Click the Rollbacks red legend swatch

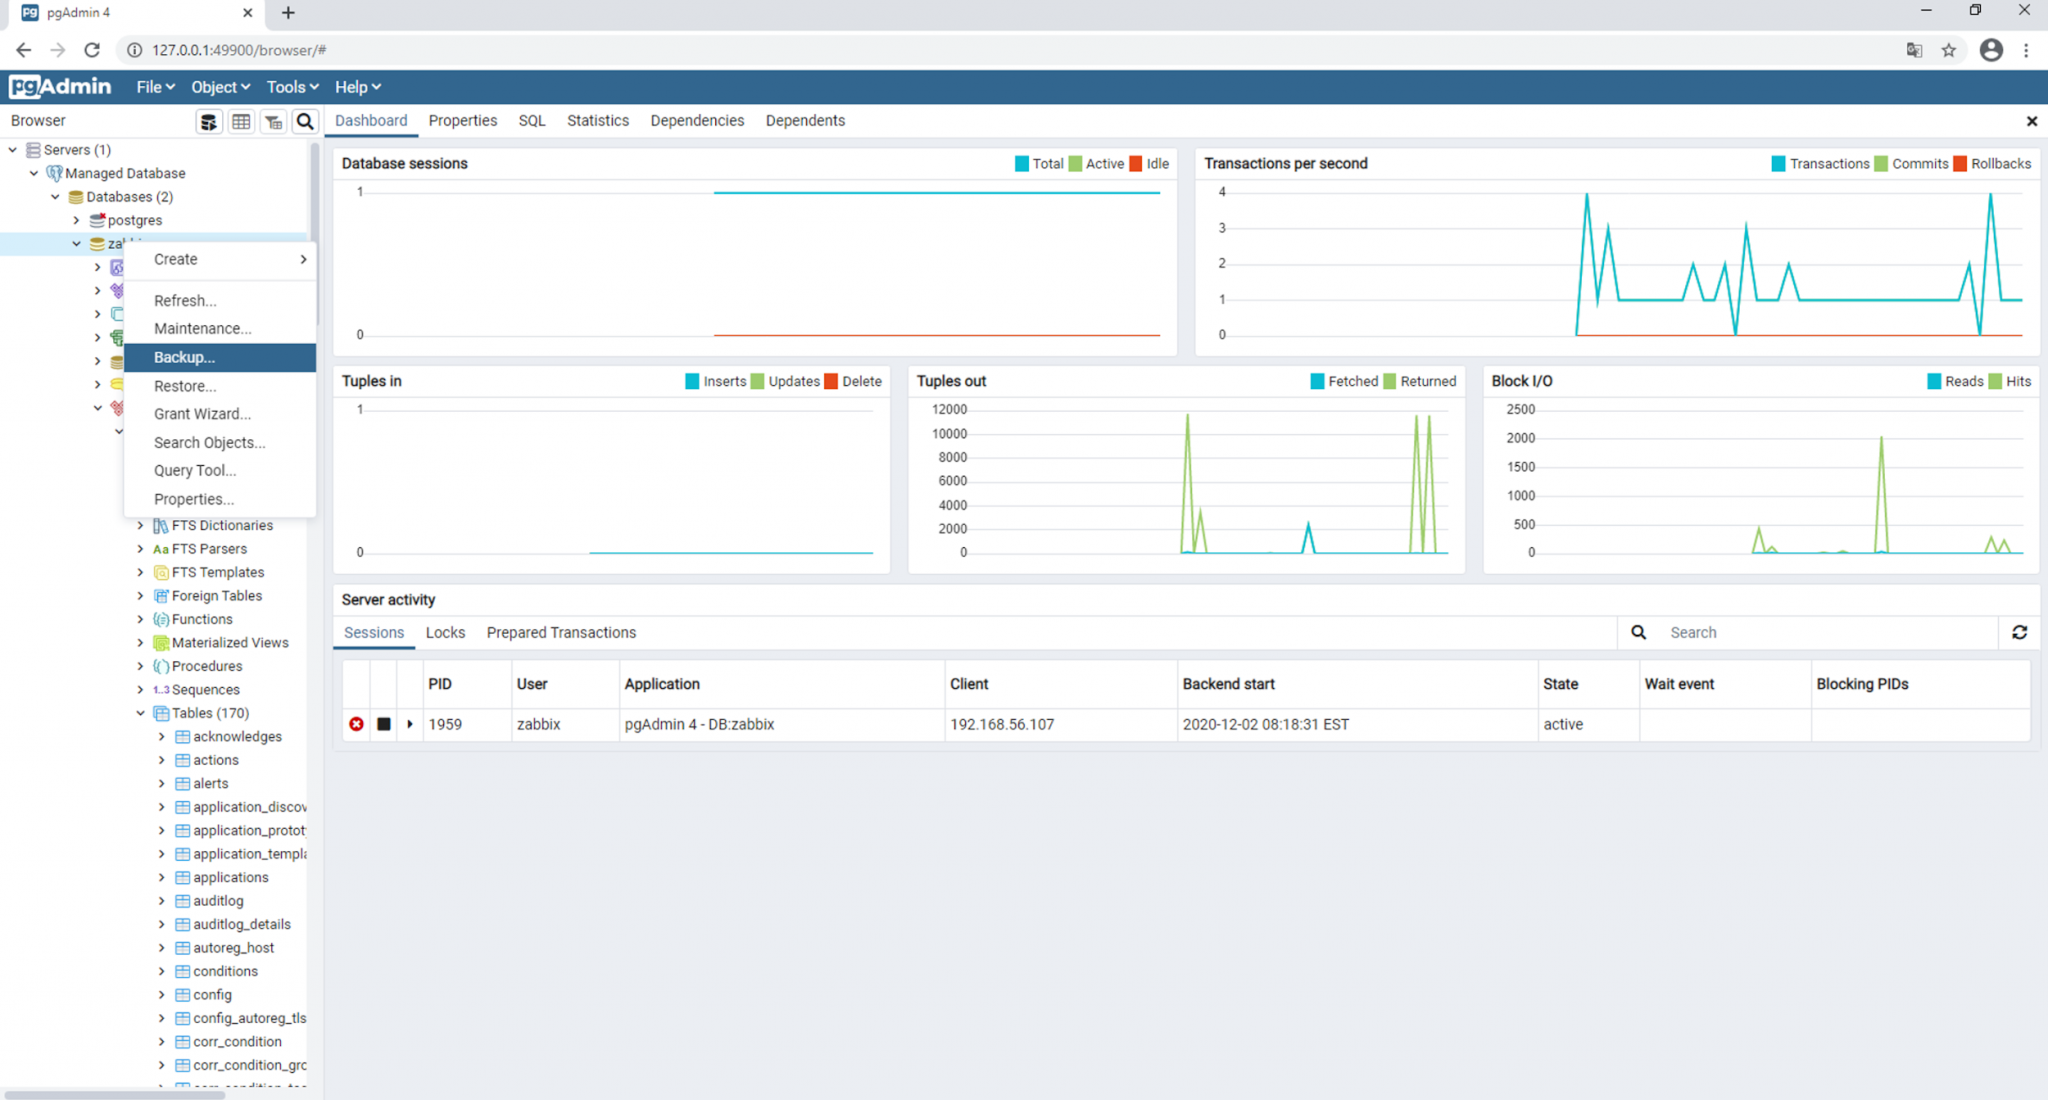click(1959, 164)
